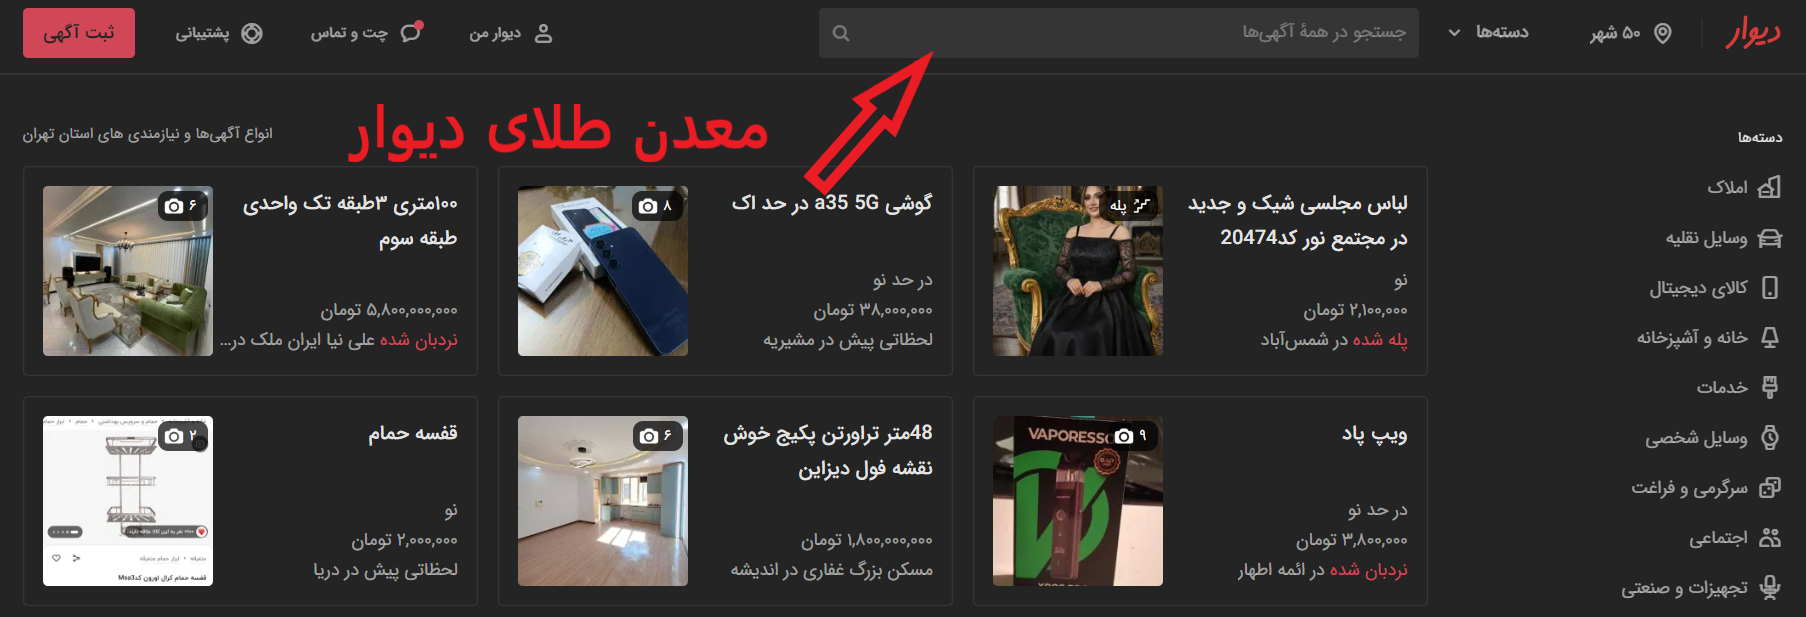Open the black evening dress listing thumbnail

(1077, 271)
